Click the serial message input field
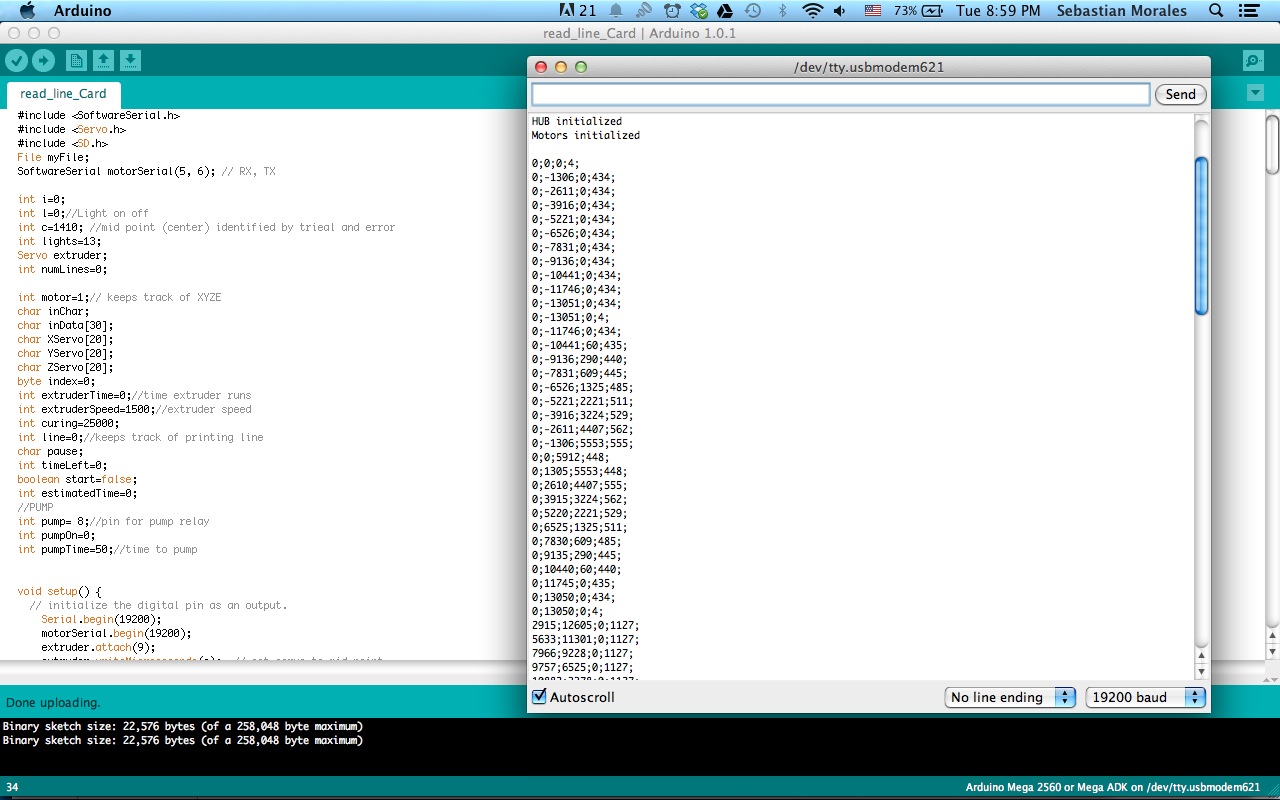The image size is (1280, 800). (x=840, y=93)
